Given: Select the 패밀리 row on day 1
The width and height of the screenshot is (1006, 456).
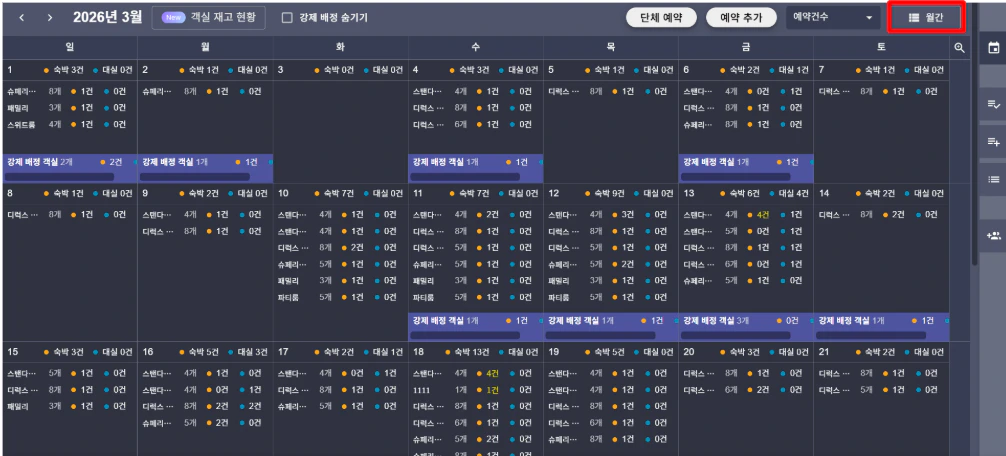Looking at the screenshot, I should point(69,108).
